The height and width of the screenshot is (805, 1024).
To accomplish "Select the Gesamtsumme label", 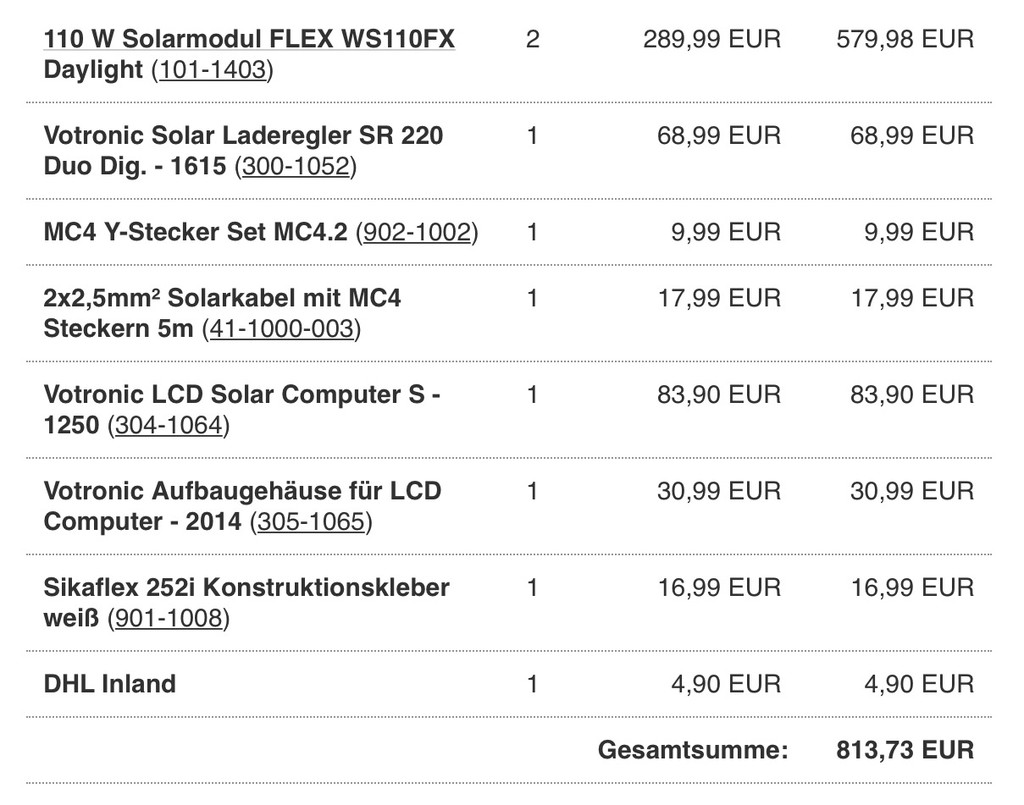I will click(693, 750).
